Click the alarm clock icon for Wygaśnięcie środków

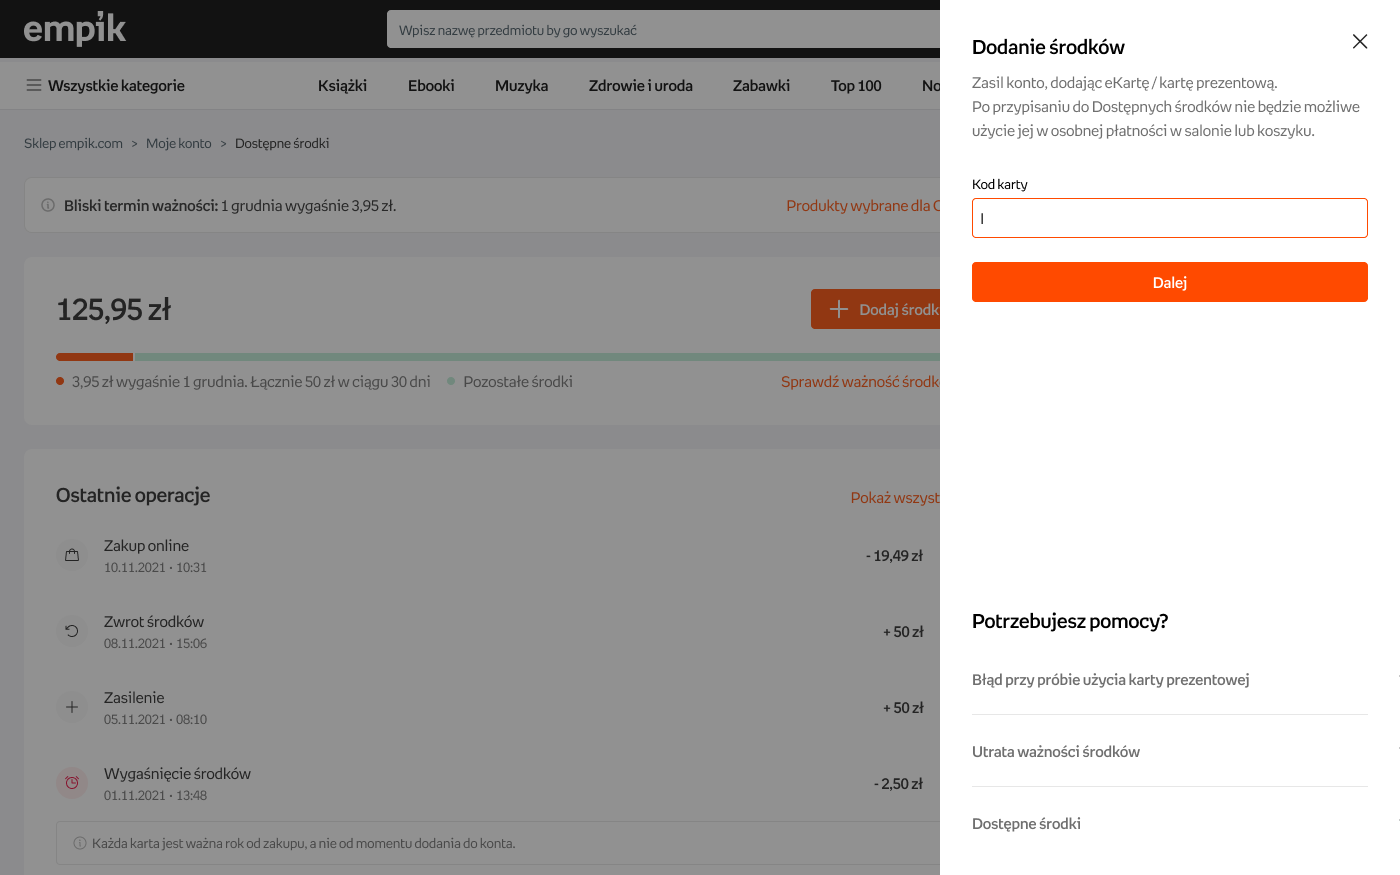(72, 783)
